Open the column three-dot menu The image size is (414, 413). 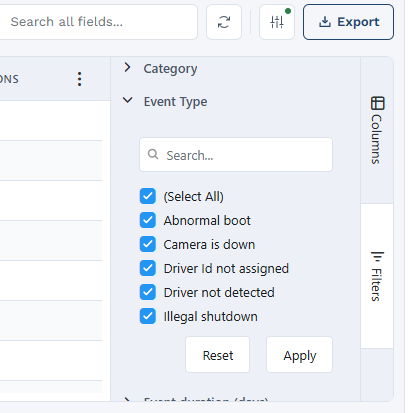[x=79, y=79]
